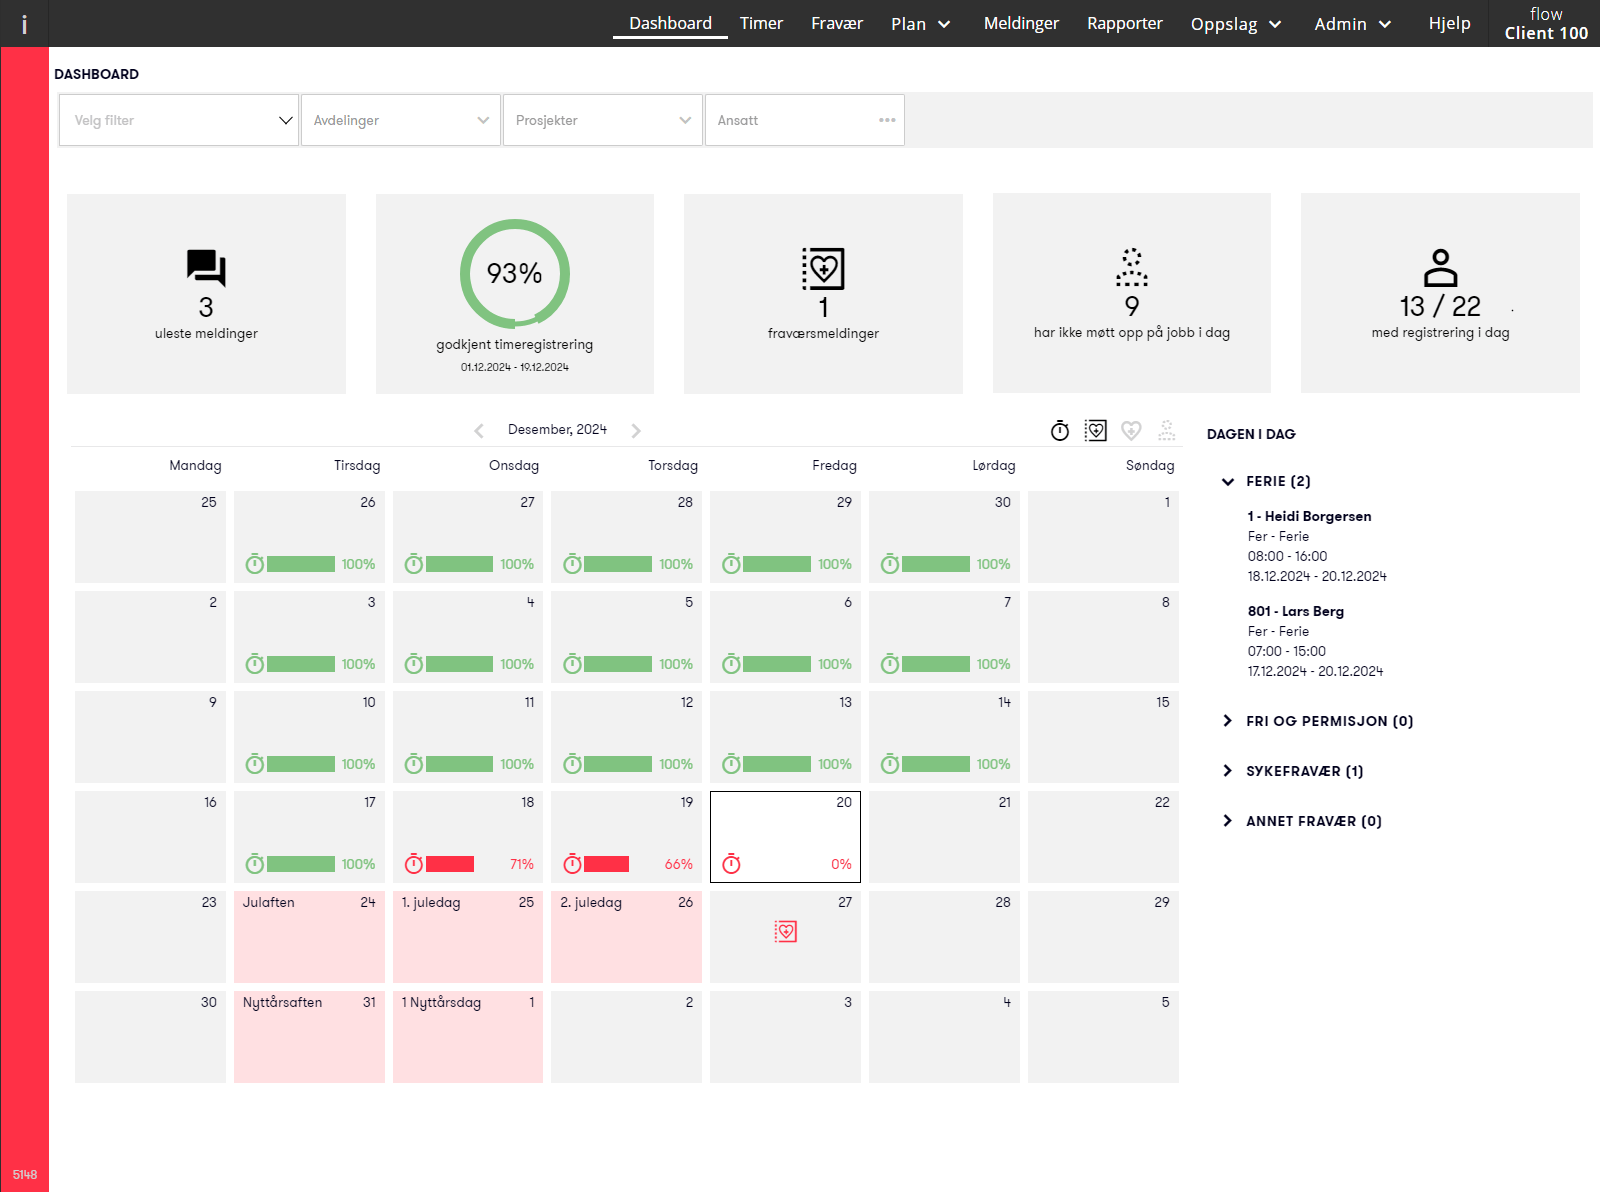Open the Plan menu dropdown
Image resolution: width=1600 pixels, height=1192 pixels.
920,24
